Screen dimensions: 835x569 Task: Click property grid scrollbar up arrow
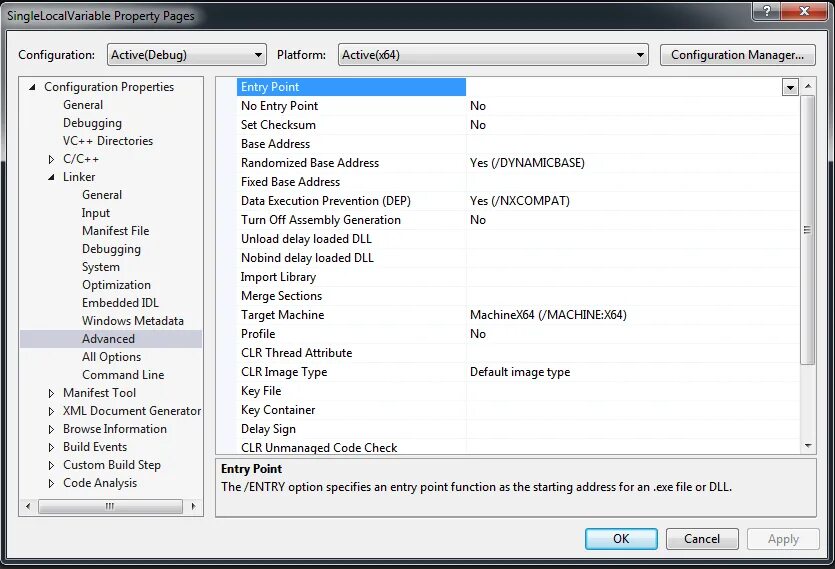tap(808, 86)
